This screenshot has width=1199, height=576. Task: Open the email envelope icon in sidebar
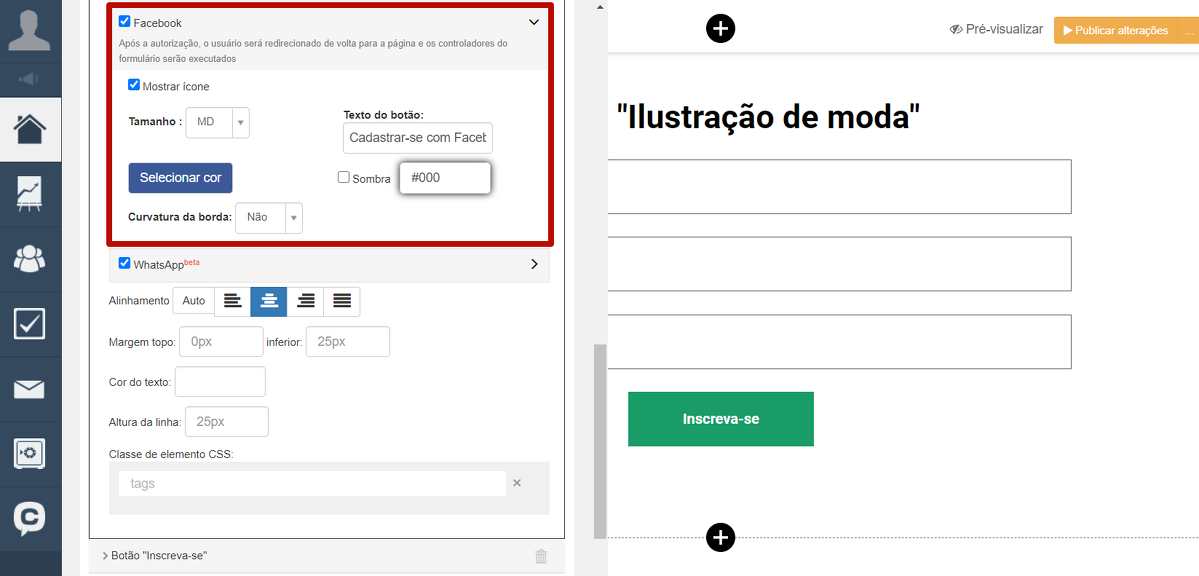(30, 389)
